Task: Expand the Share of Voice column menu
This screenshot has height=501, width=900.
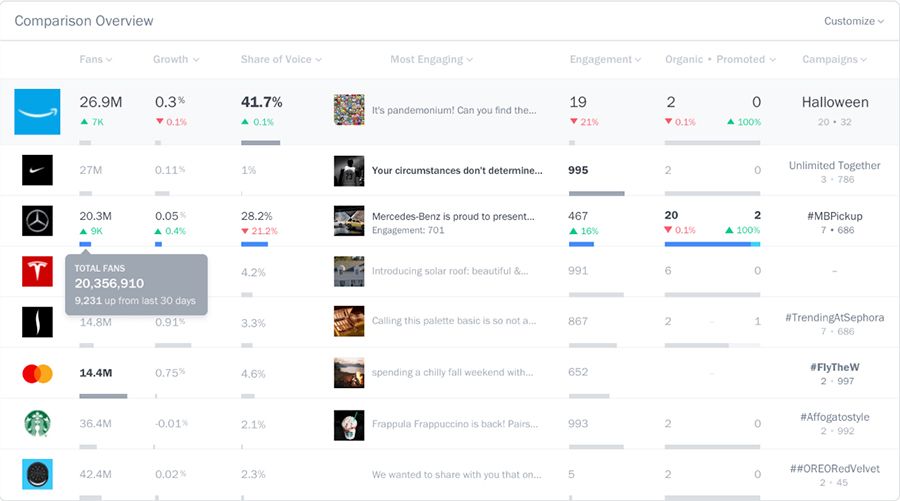Action: coord(280,59)
